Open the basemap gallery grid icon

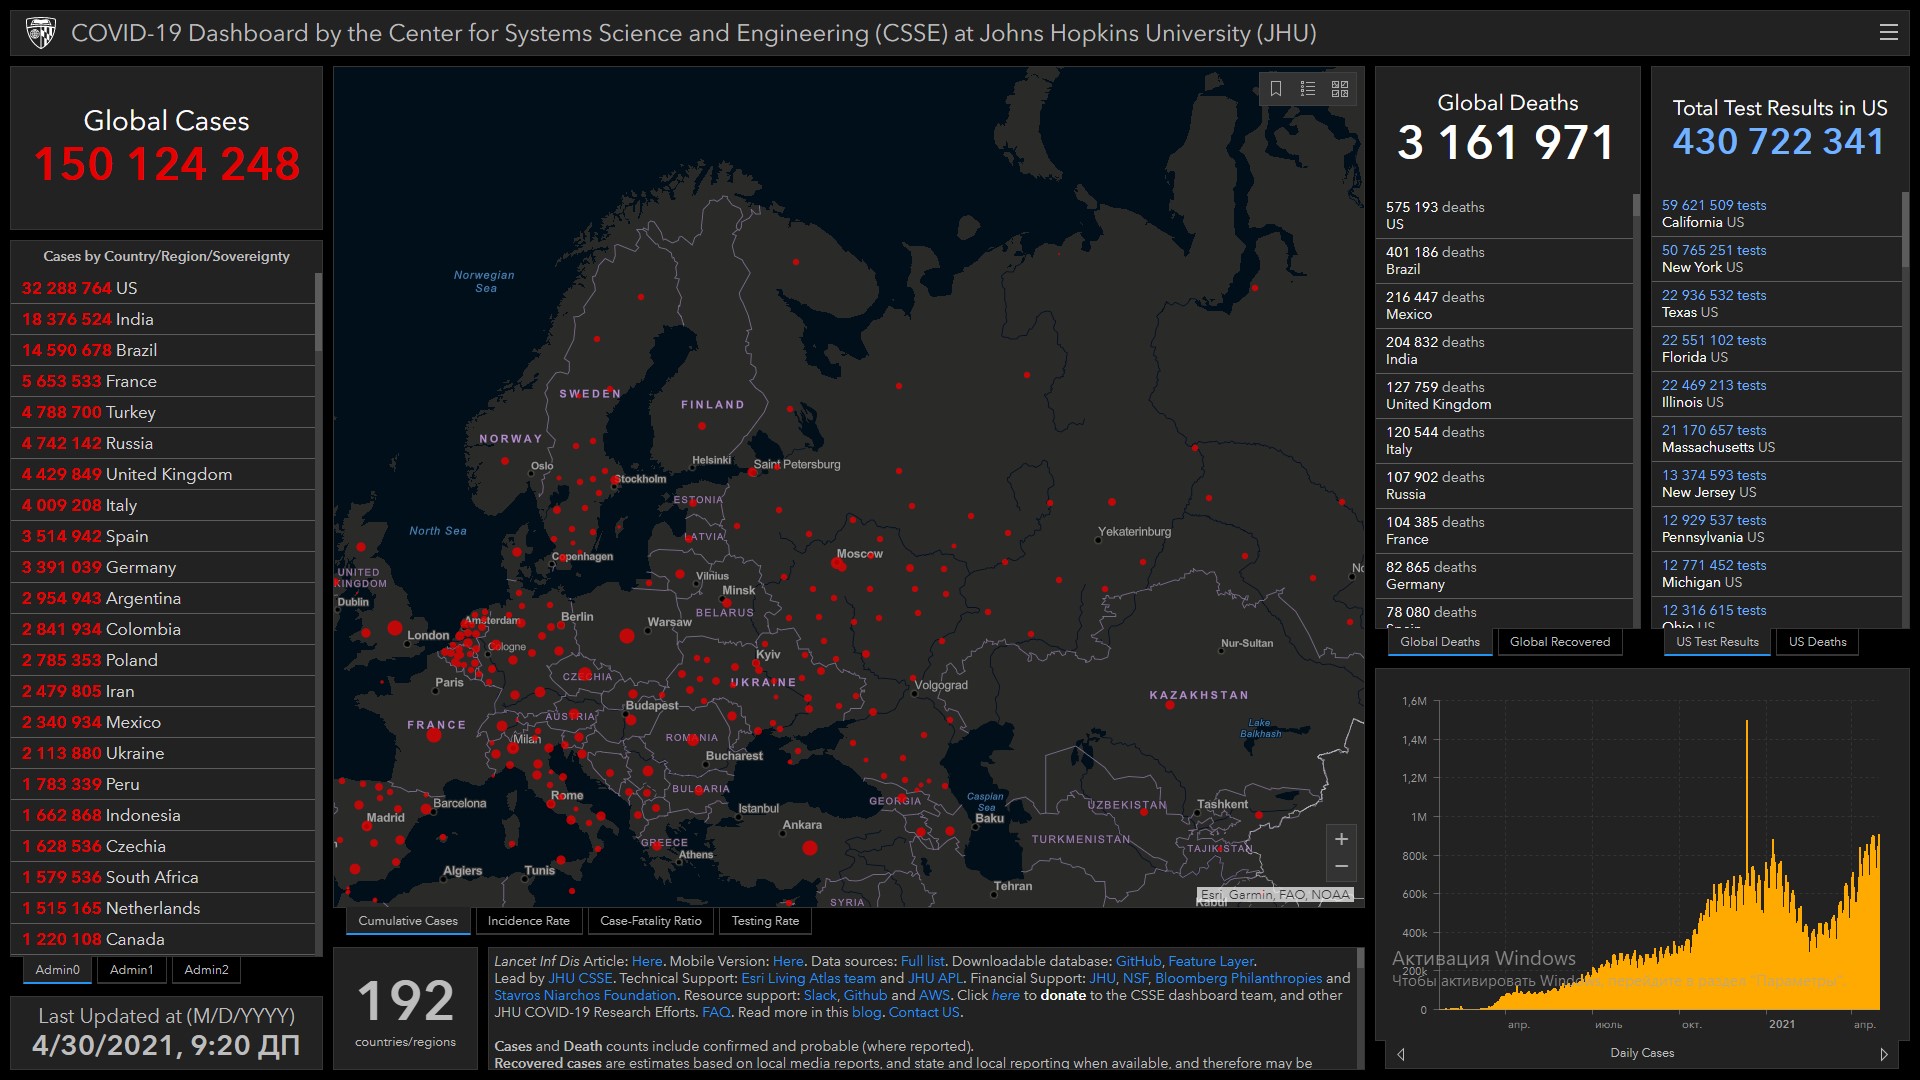point(1340,89)
